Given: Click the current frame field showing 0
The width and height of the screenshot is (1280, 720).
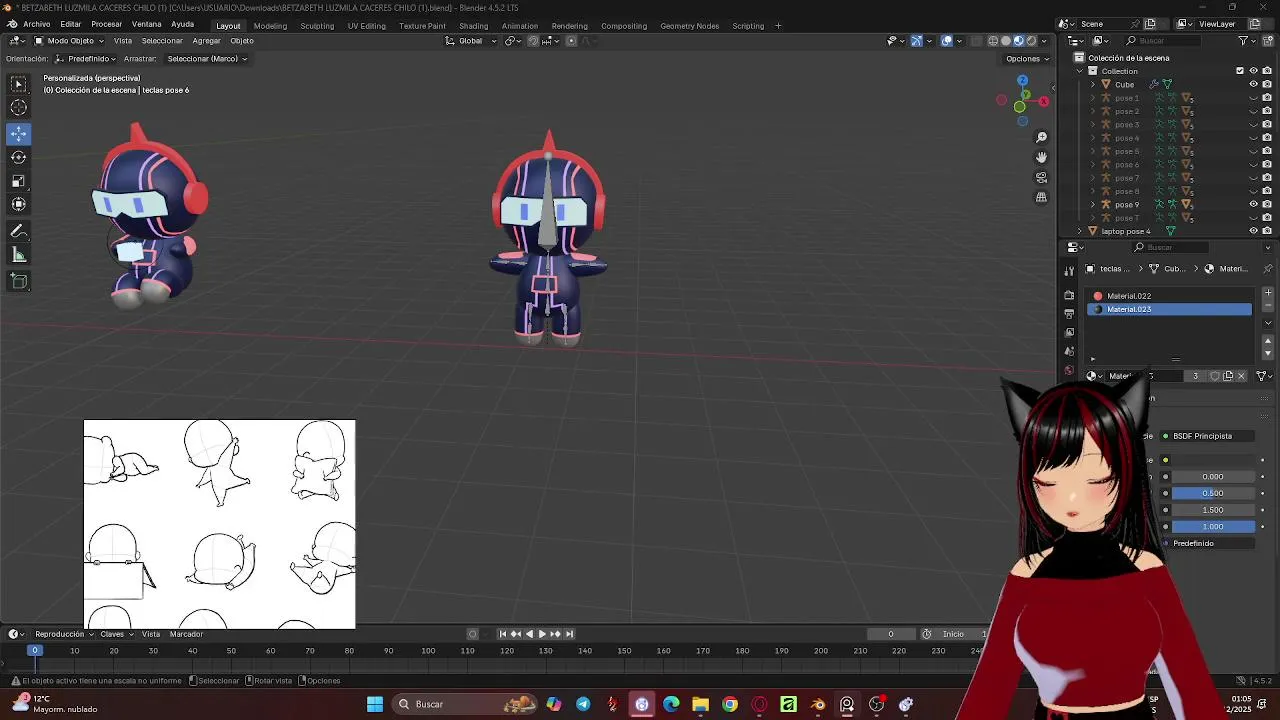Looking at the screenshot, I should (890, 634).
